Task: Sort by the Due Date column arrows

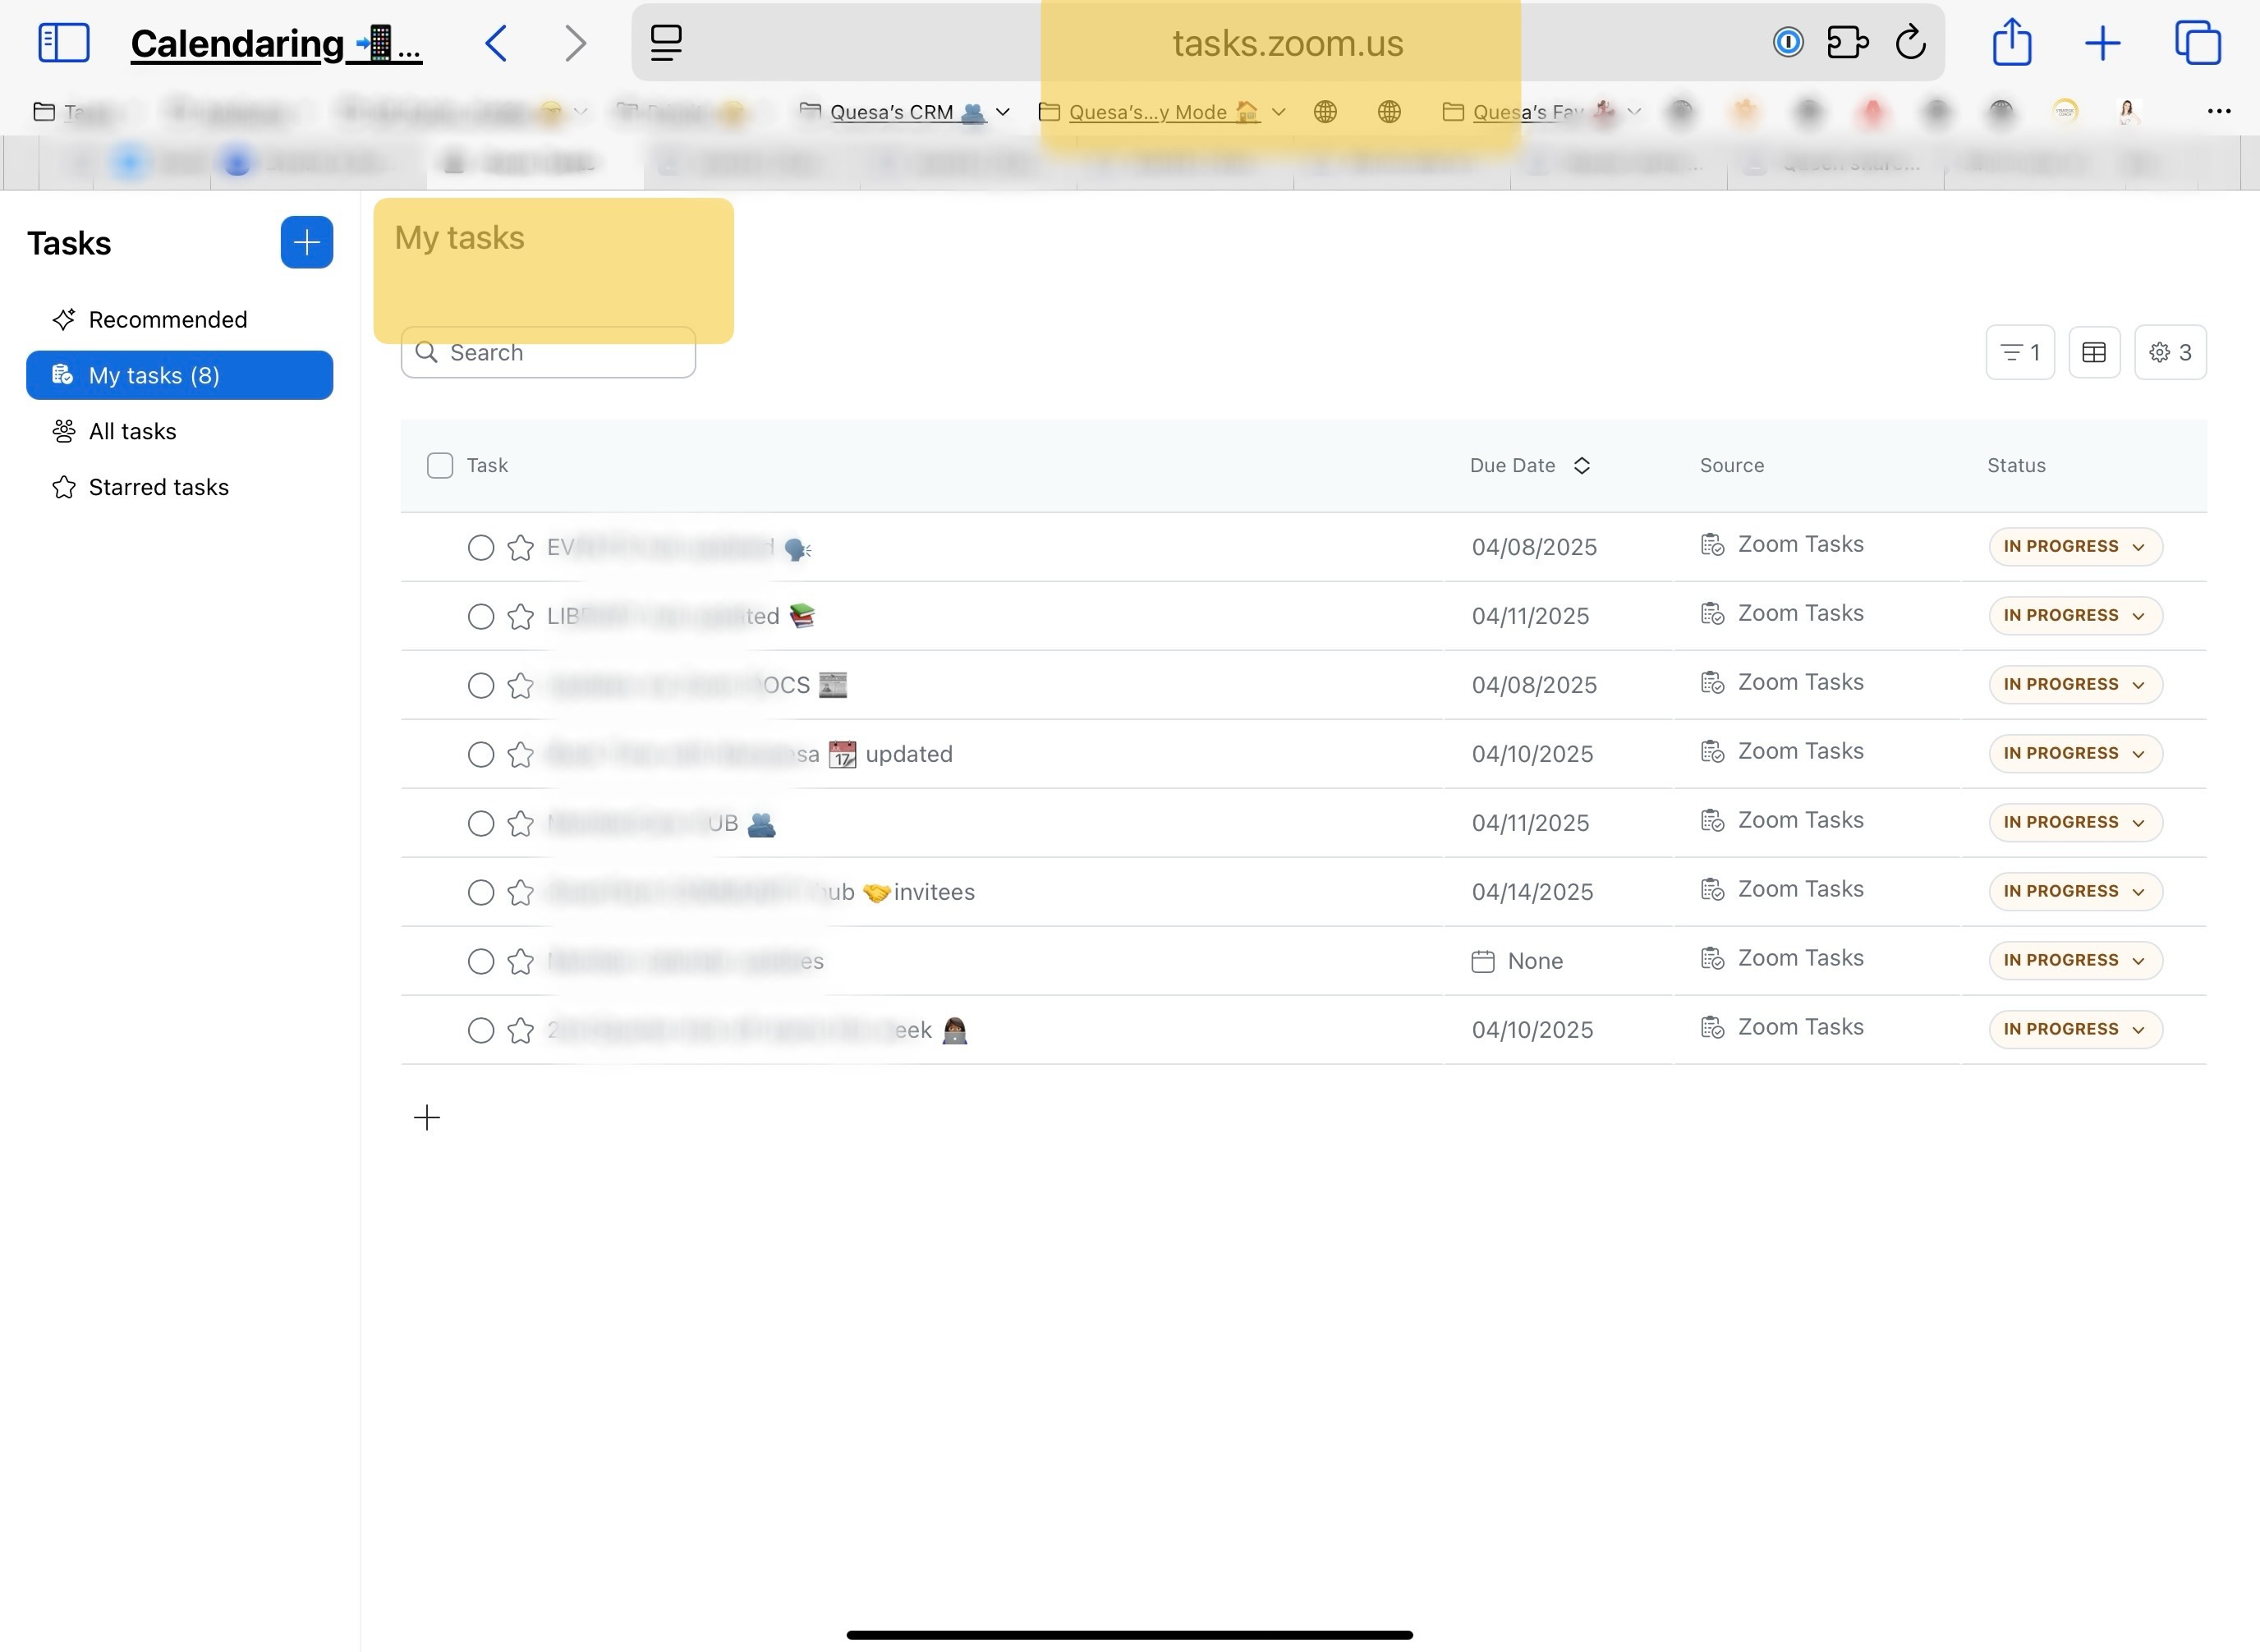Action: 1581,466
